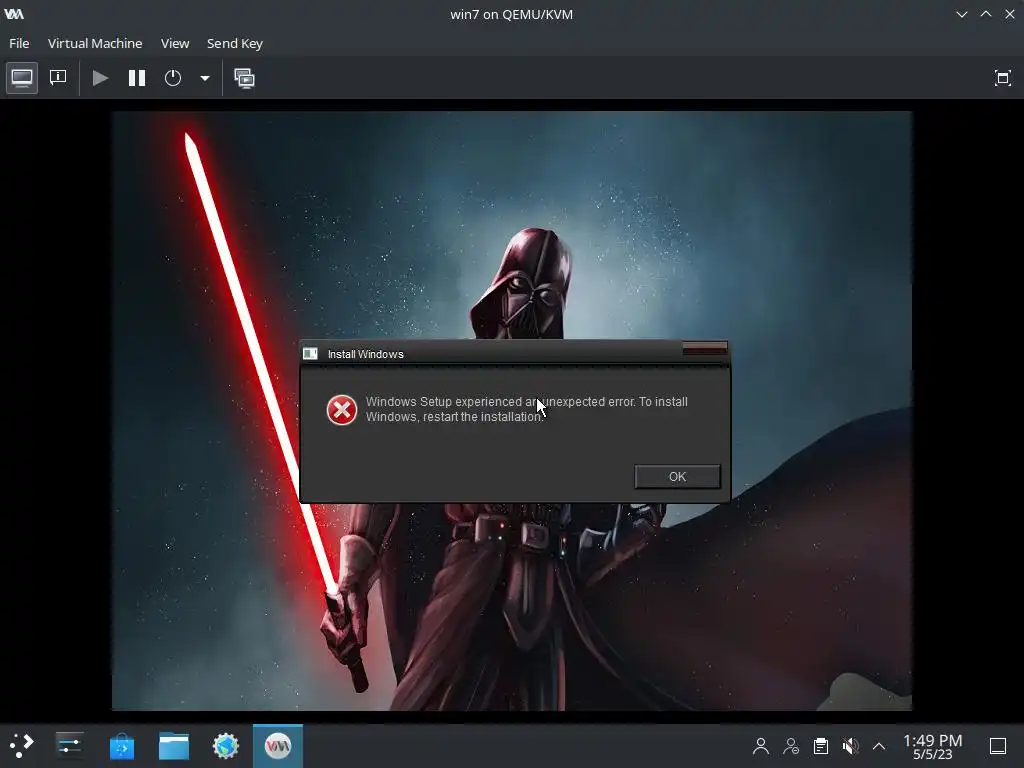Click the red error icon in dialog
1024x768 pixels.
click(x=342, y=410)
